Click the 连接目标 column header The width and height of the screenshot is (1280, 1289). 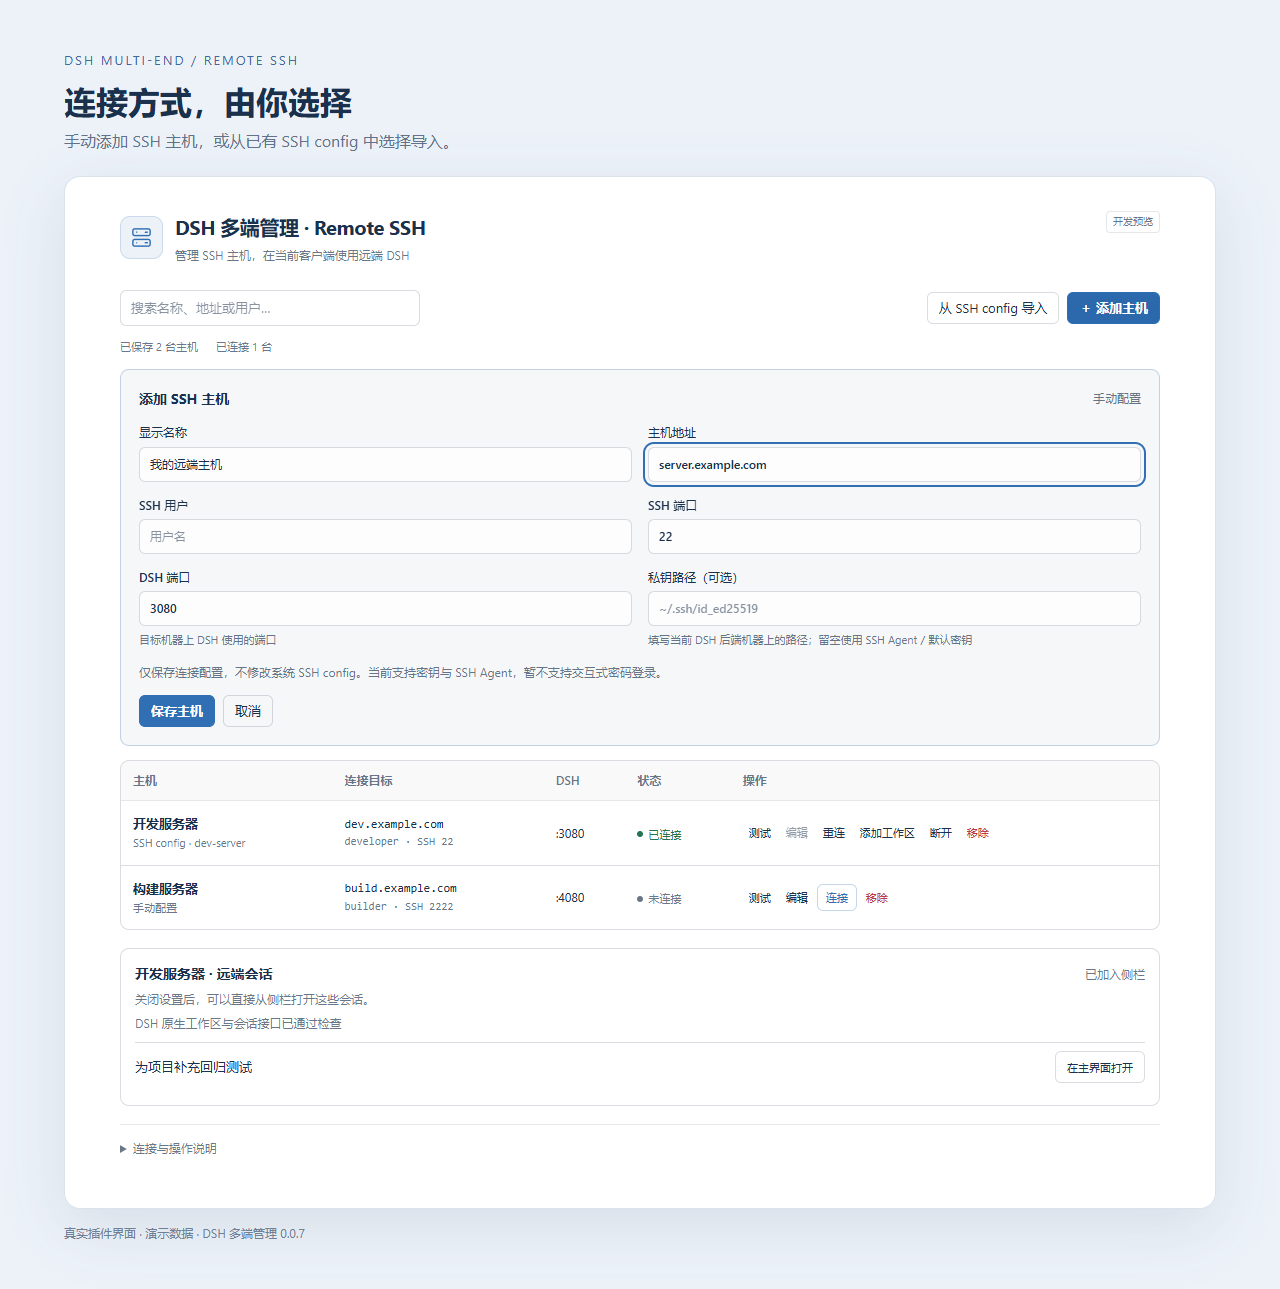(369, 781)
